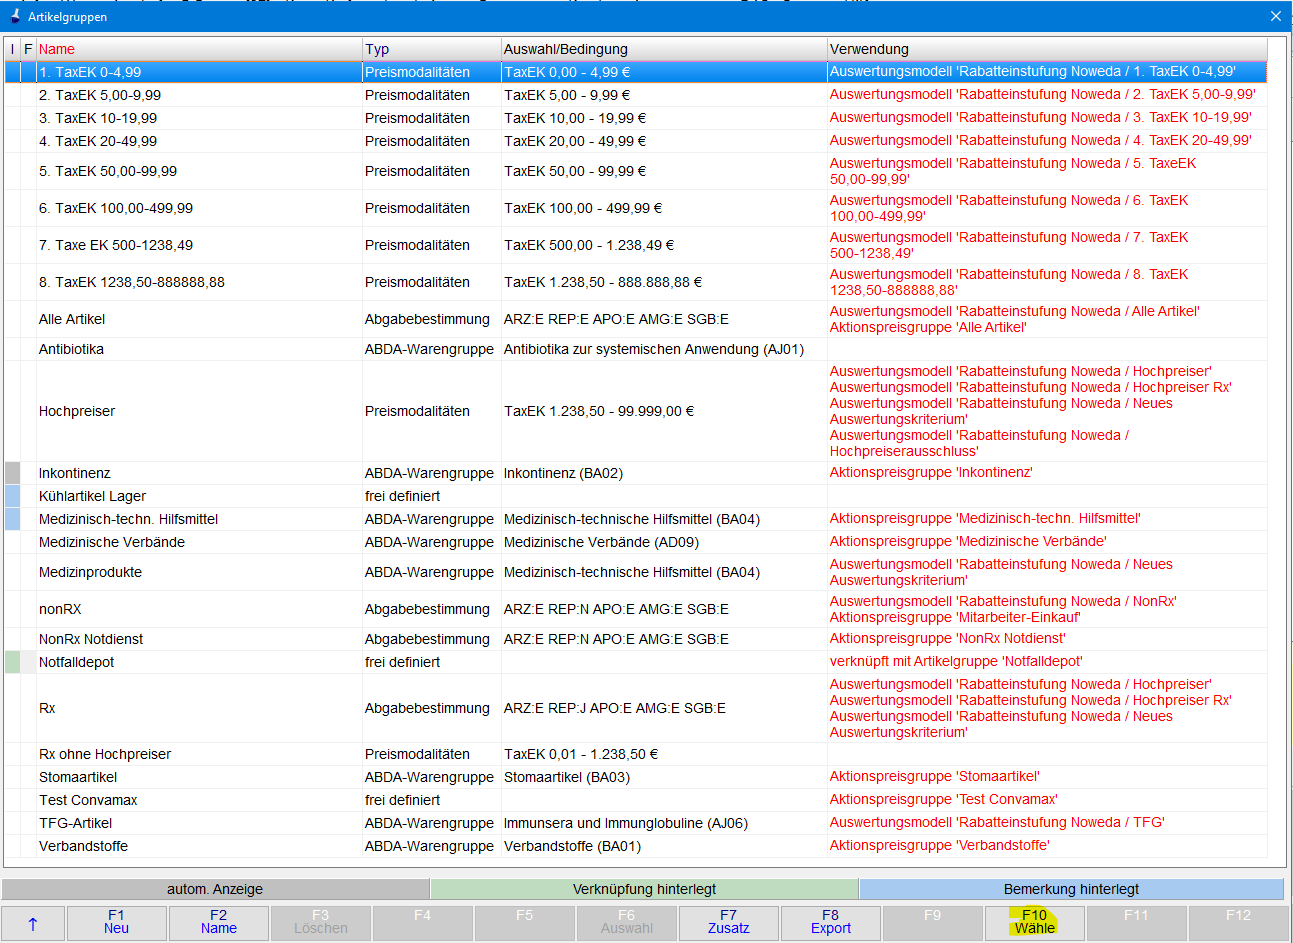Select the 'nonRX' article group
The height and width of the screenshot is (943, 1293).
click(636, 609)
